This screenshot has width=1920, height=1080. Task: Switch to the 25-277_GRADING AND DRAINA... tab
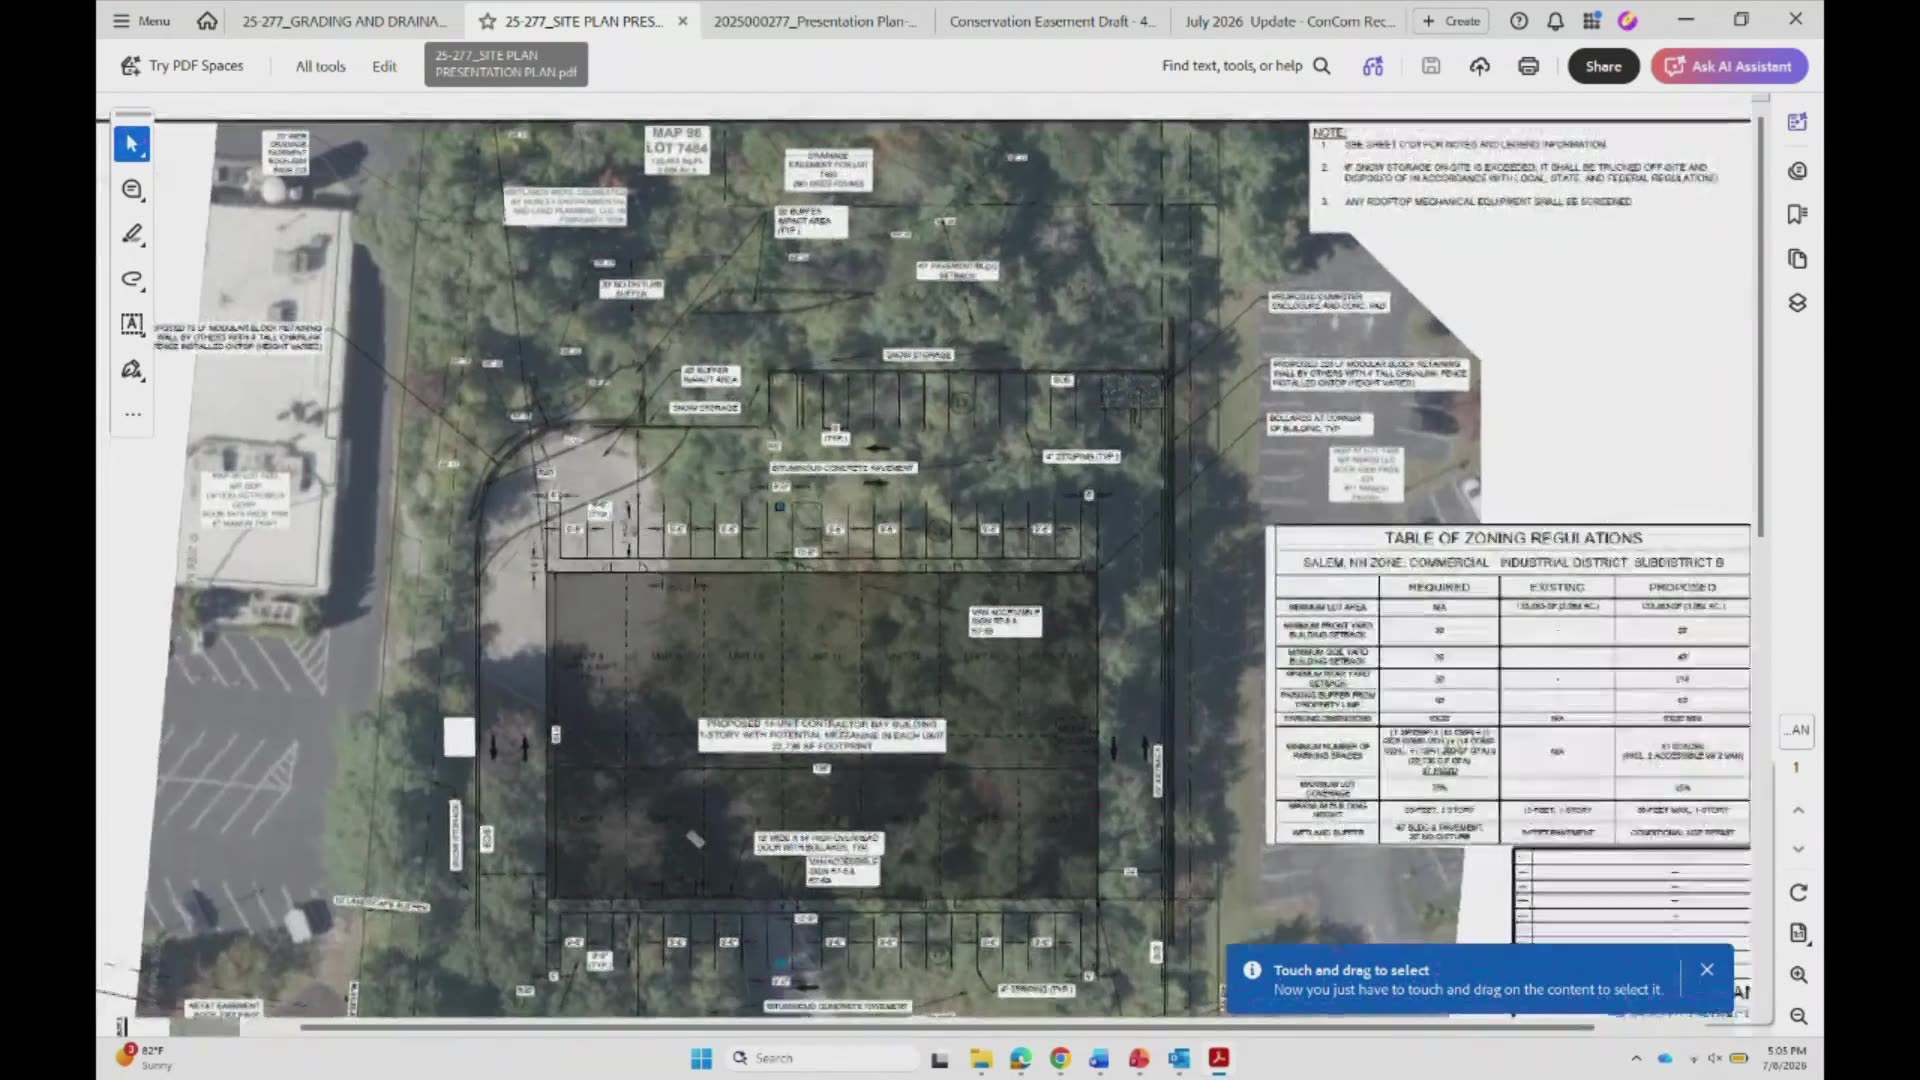(x=344, y=21)
